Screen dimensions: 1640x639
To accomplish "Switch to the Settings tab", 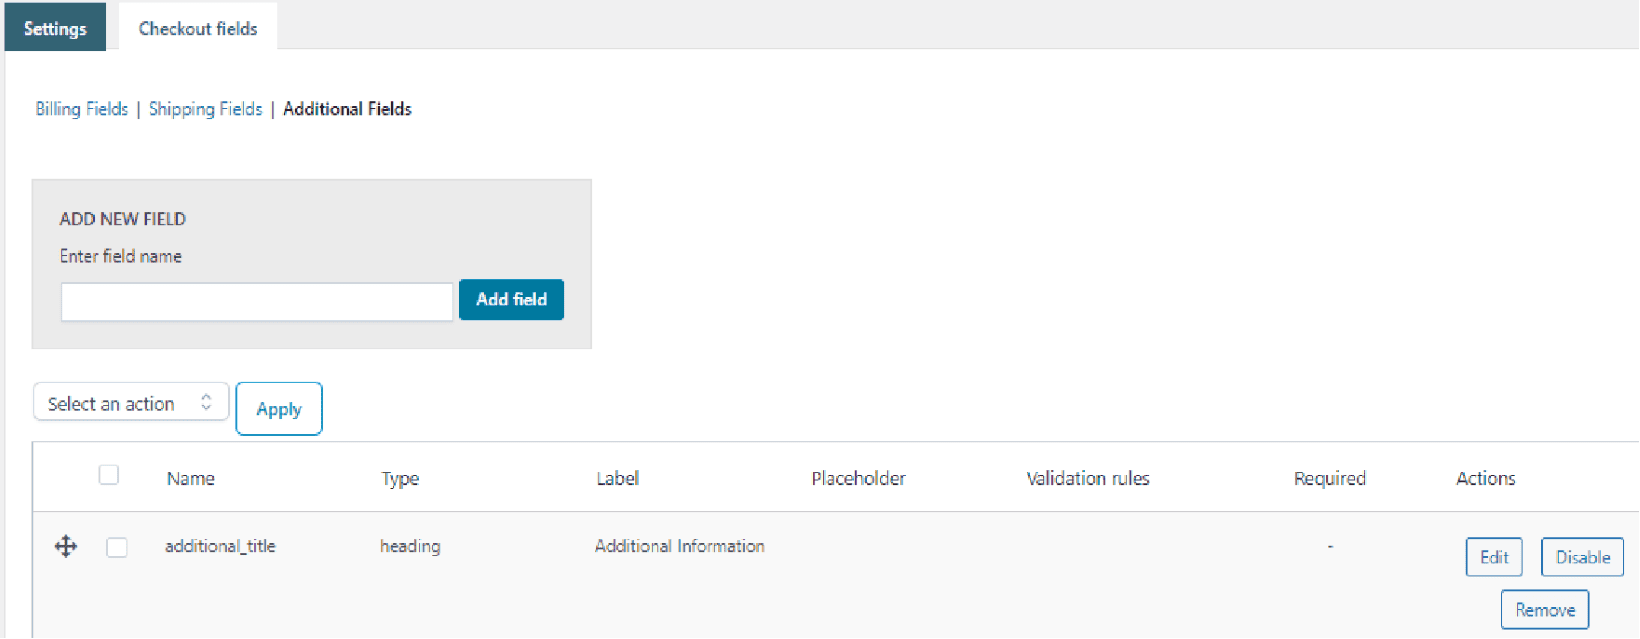I will point(55,27).
